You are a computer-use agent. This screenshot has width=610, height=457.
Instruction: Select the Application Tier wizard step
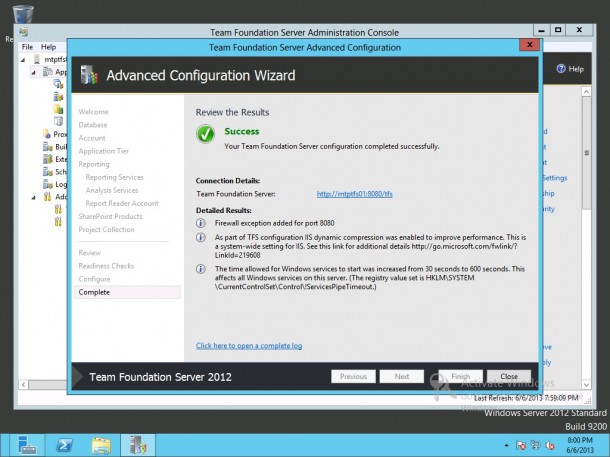pyautogui.click(x=103, y=151)
